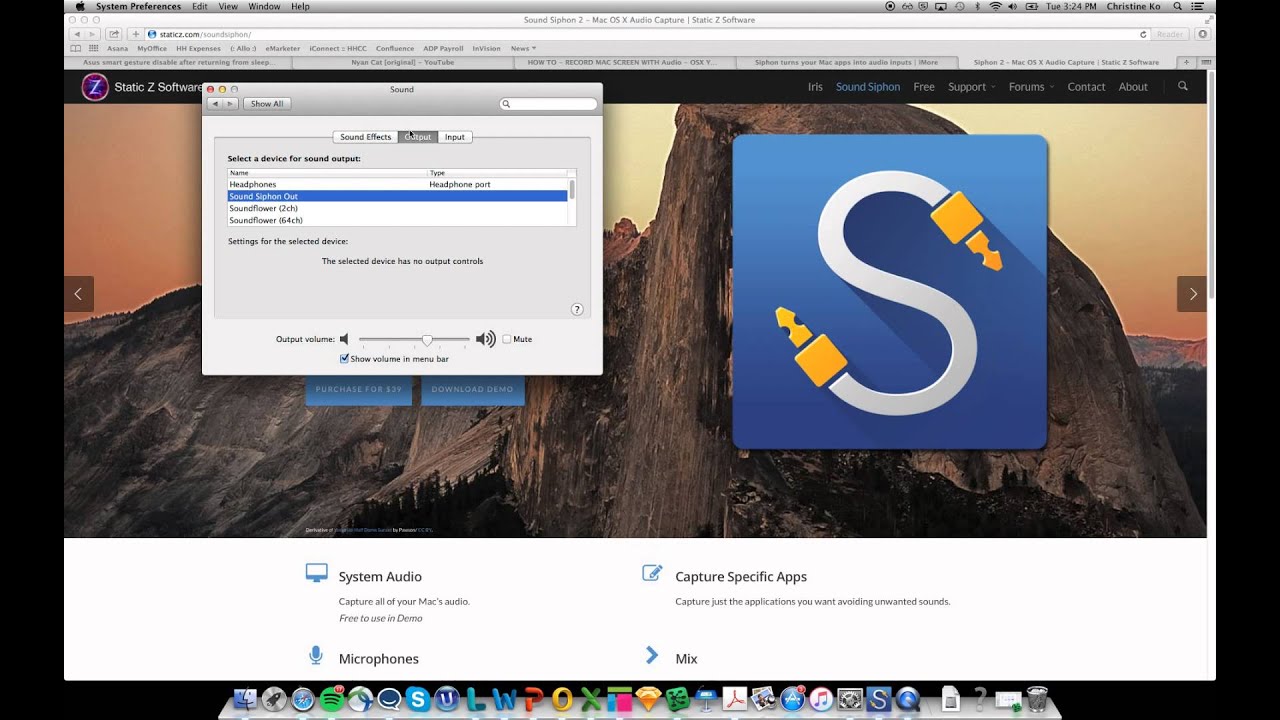Open help button in Sound window
Viewport: 1280px width, 720px height.
point(577,310)
